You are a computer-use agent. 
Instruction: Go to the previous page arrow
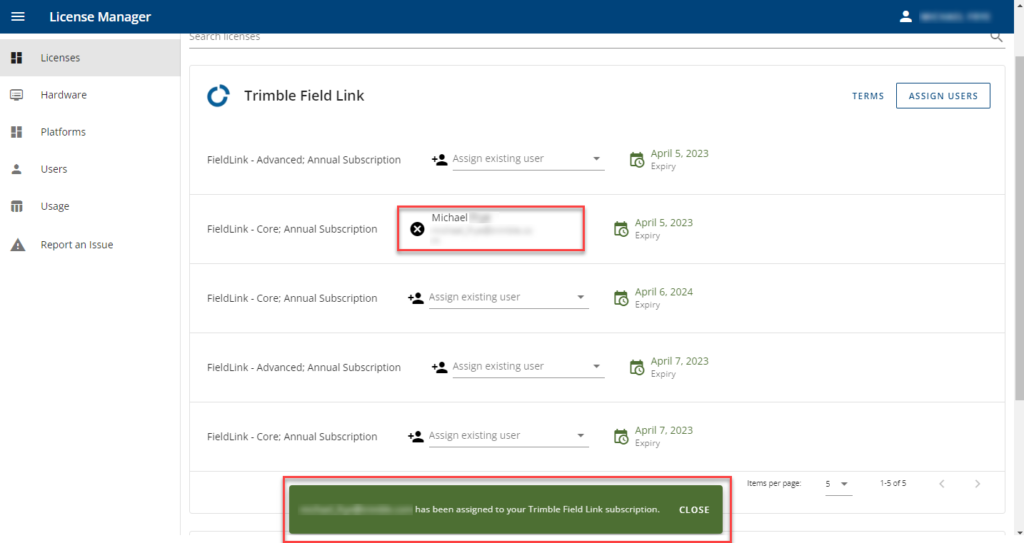click(x=942, y=484)
